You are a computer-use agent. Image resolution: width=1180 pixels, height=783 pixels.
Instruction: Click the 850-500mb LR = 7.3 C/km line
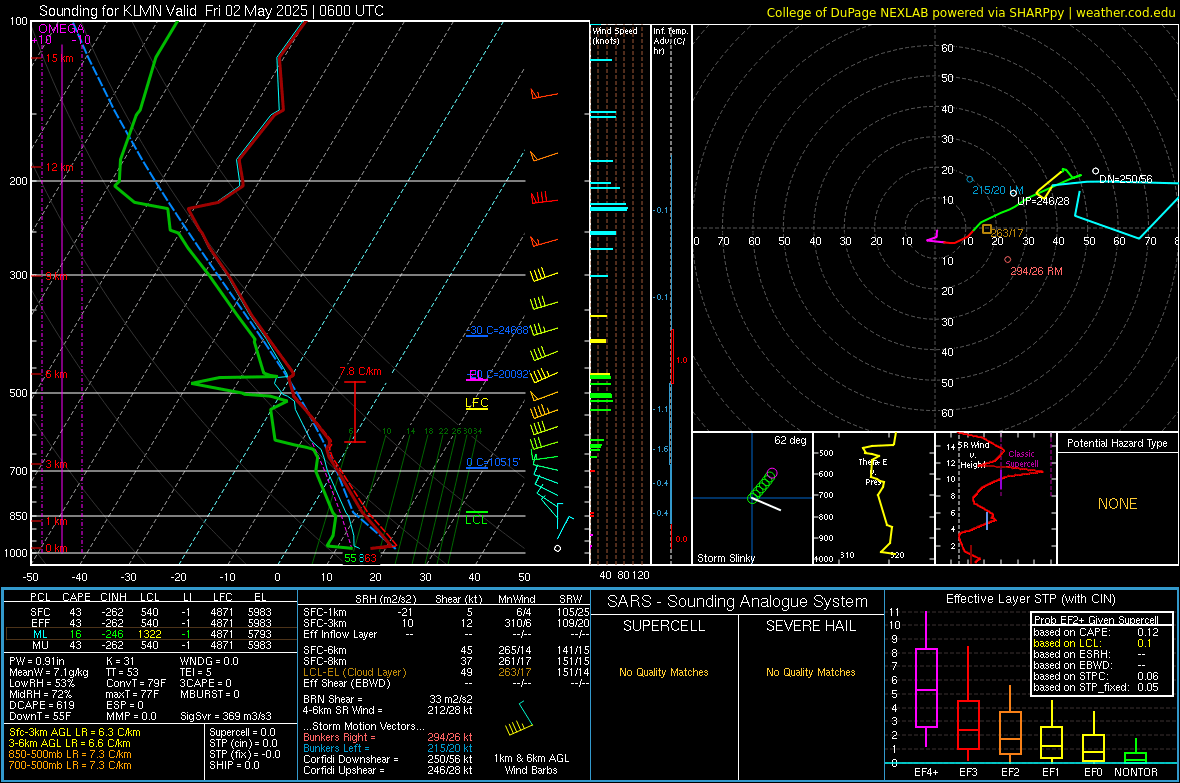pyautogui.click(x=70, y=754)
